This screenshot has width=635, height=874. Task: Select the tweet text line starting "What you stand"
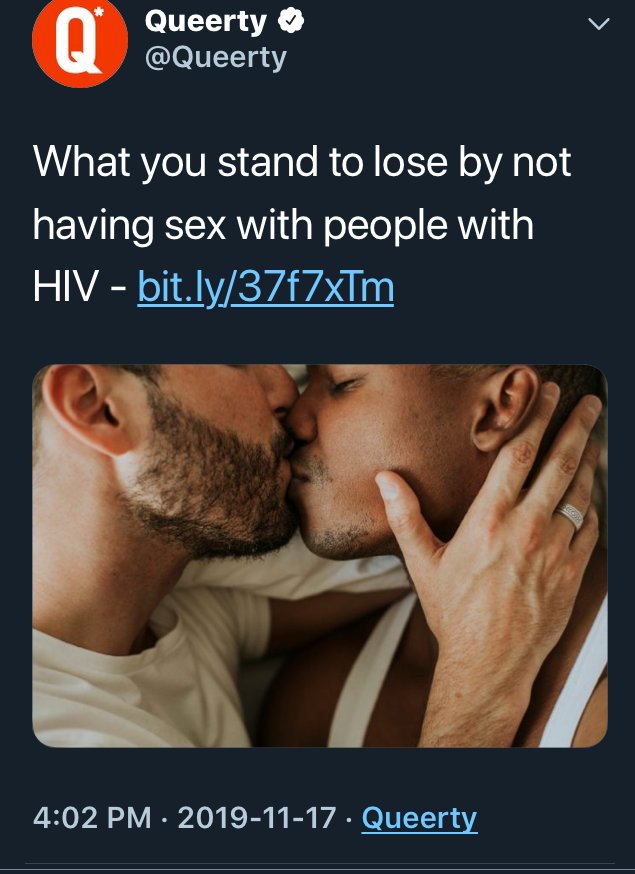point(302,163)
